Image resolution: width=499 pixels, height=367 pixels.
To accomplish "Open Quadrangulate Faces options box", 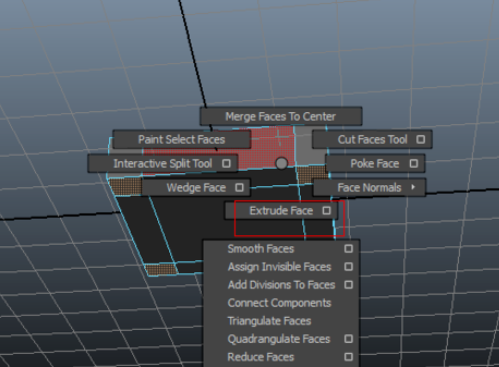I will 348,339.
